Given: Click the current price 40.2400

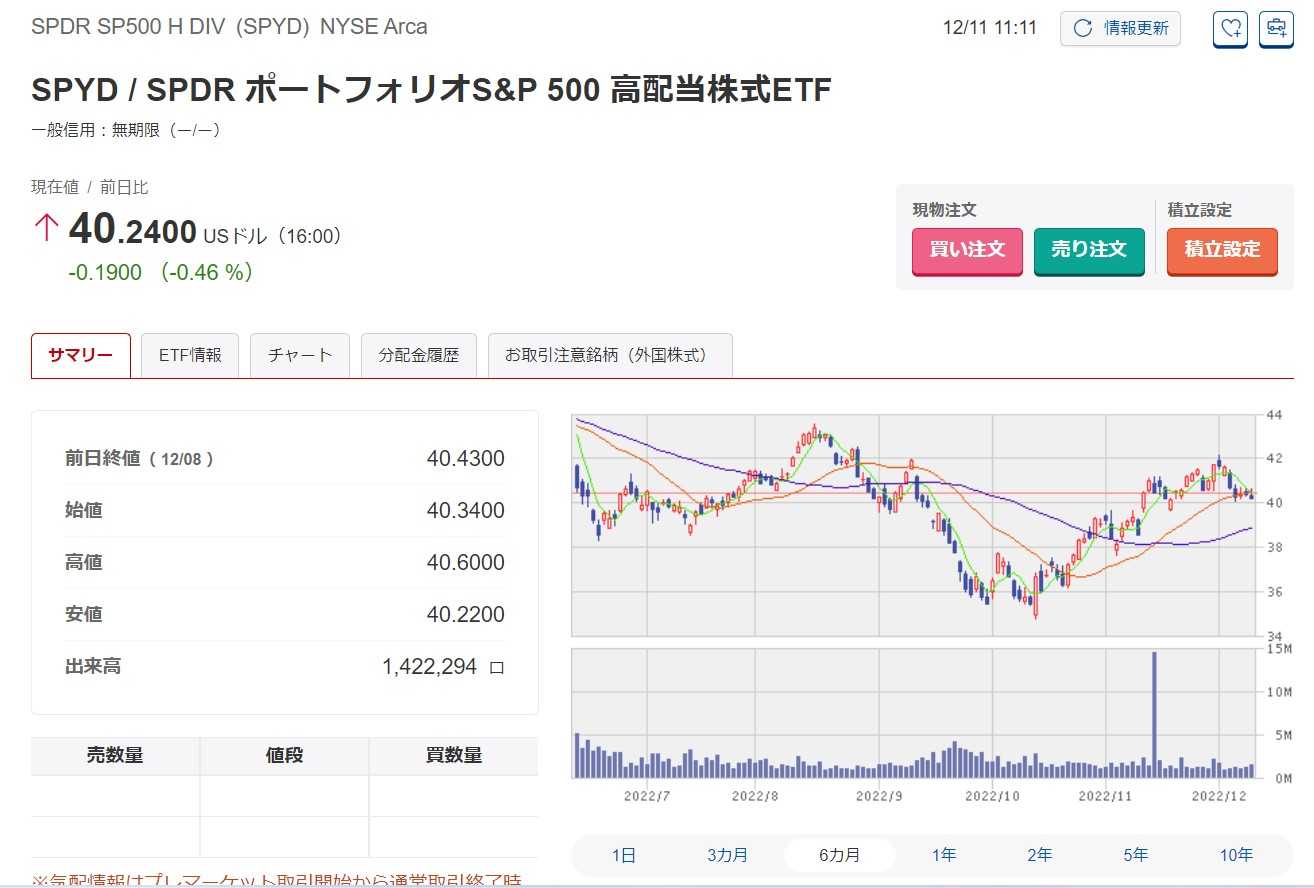Looking at the screenshot, I should 132,231.
